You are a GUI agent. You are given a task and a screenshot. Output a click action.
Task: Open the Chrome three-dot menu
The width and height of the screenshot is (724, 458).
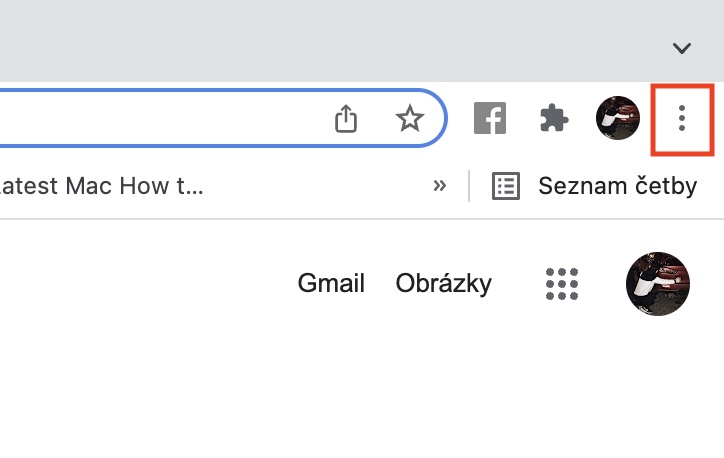tap(682, 119)
